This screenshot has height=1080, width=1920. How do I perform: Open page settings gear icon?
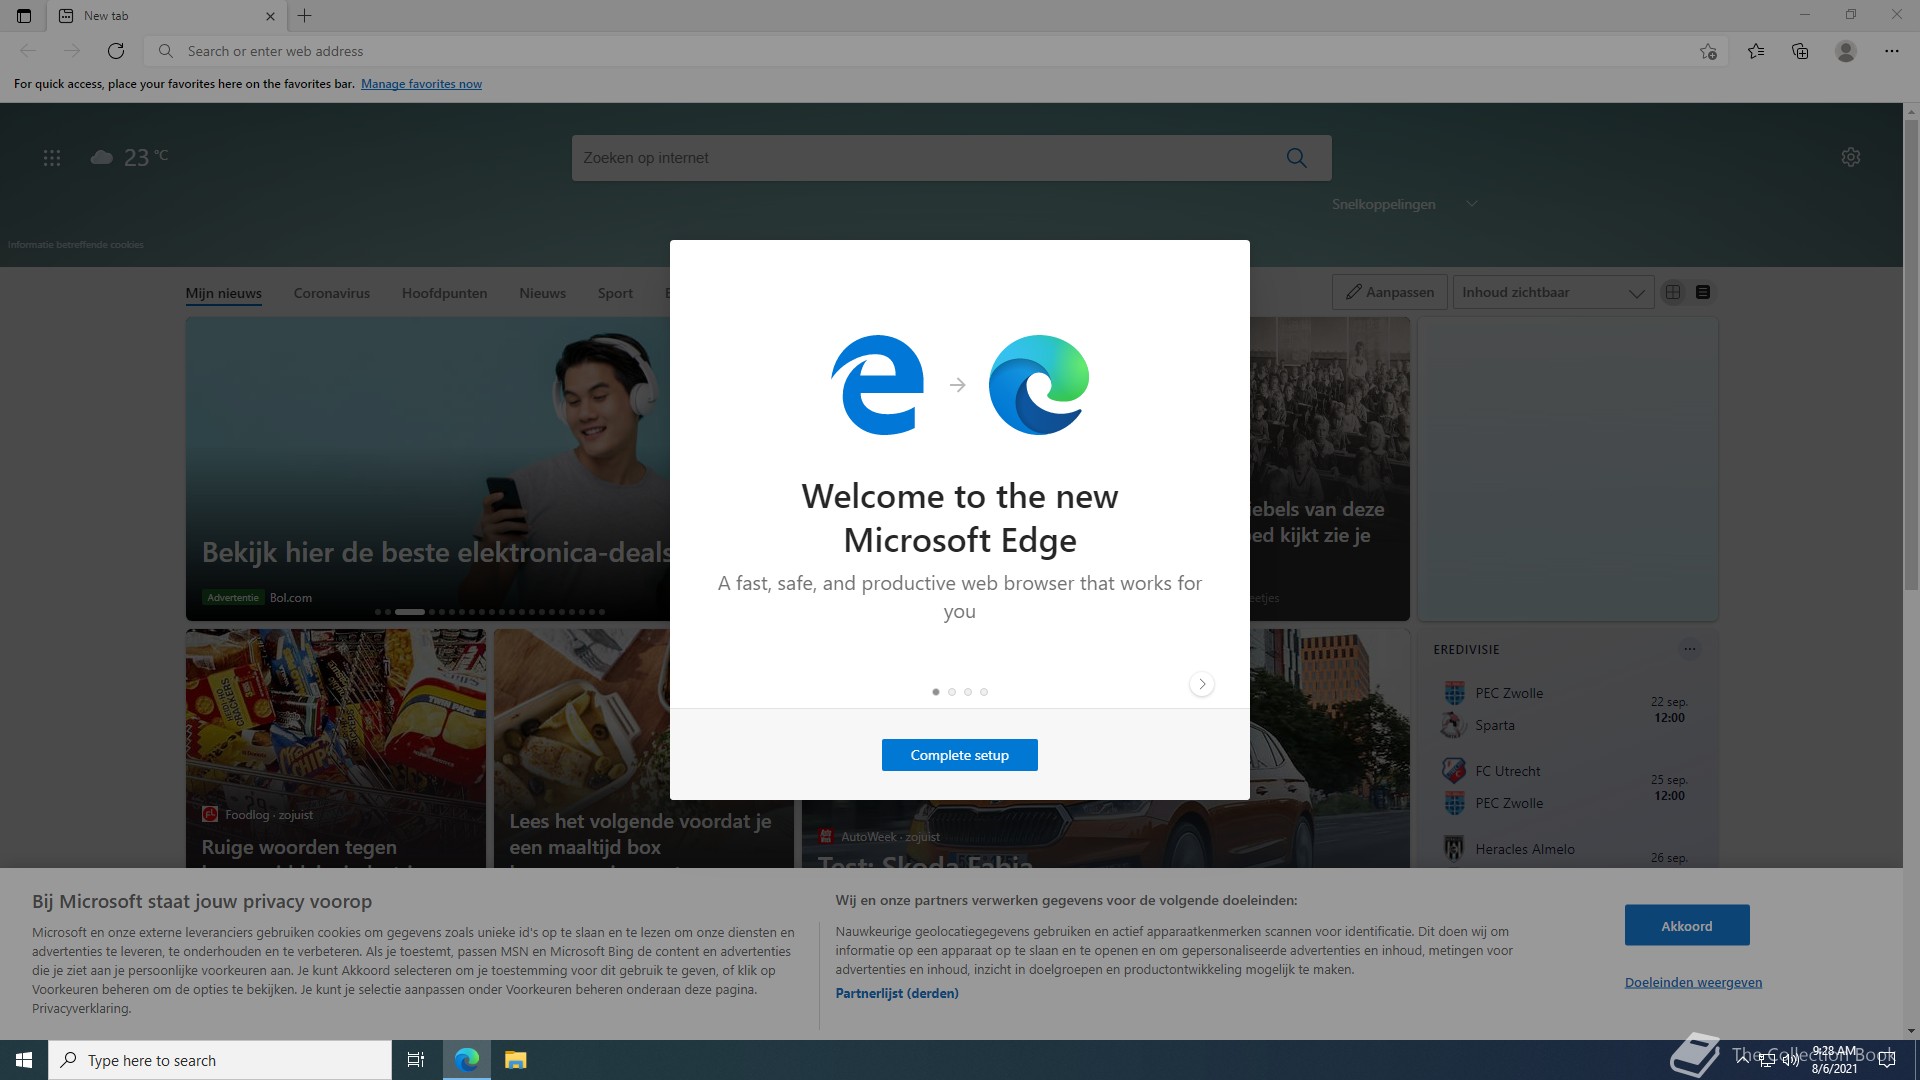pos(1851,157)
